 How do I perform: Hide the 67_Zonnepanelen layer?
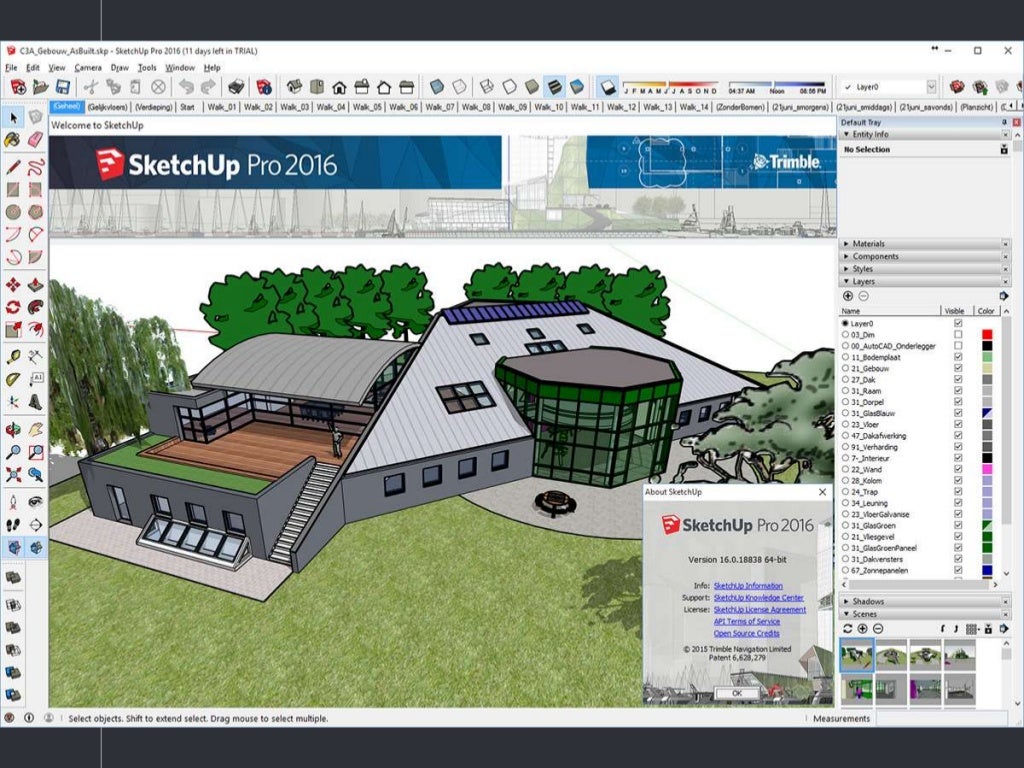click(958, 570)
